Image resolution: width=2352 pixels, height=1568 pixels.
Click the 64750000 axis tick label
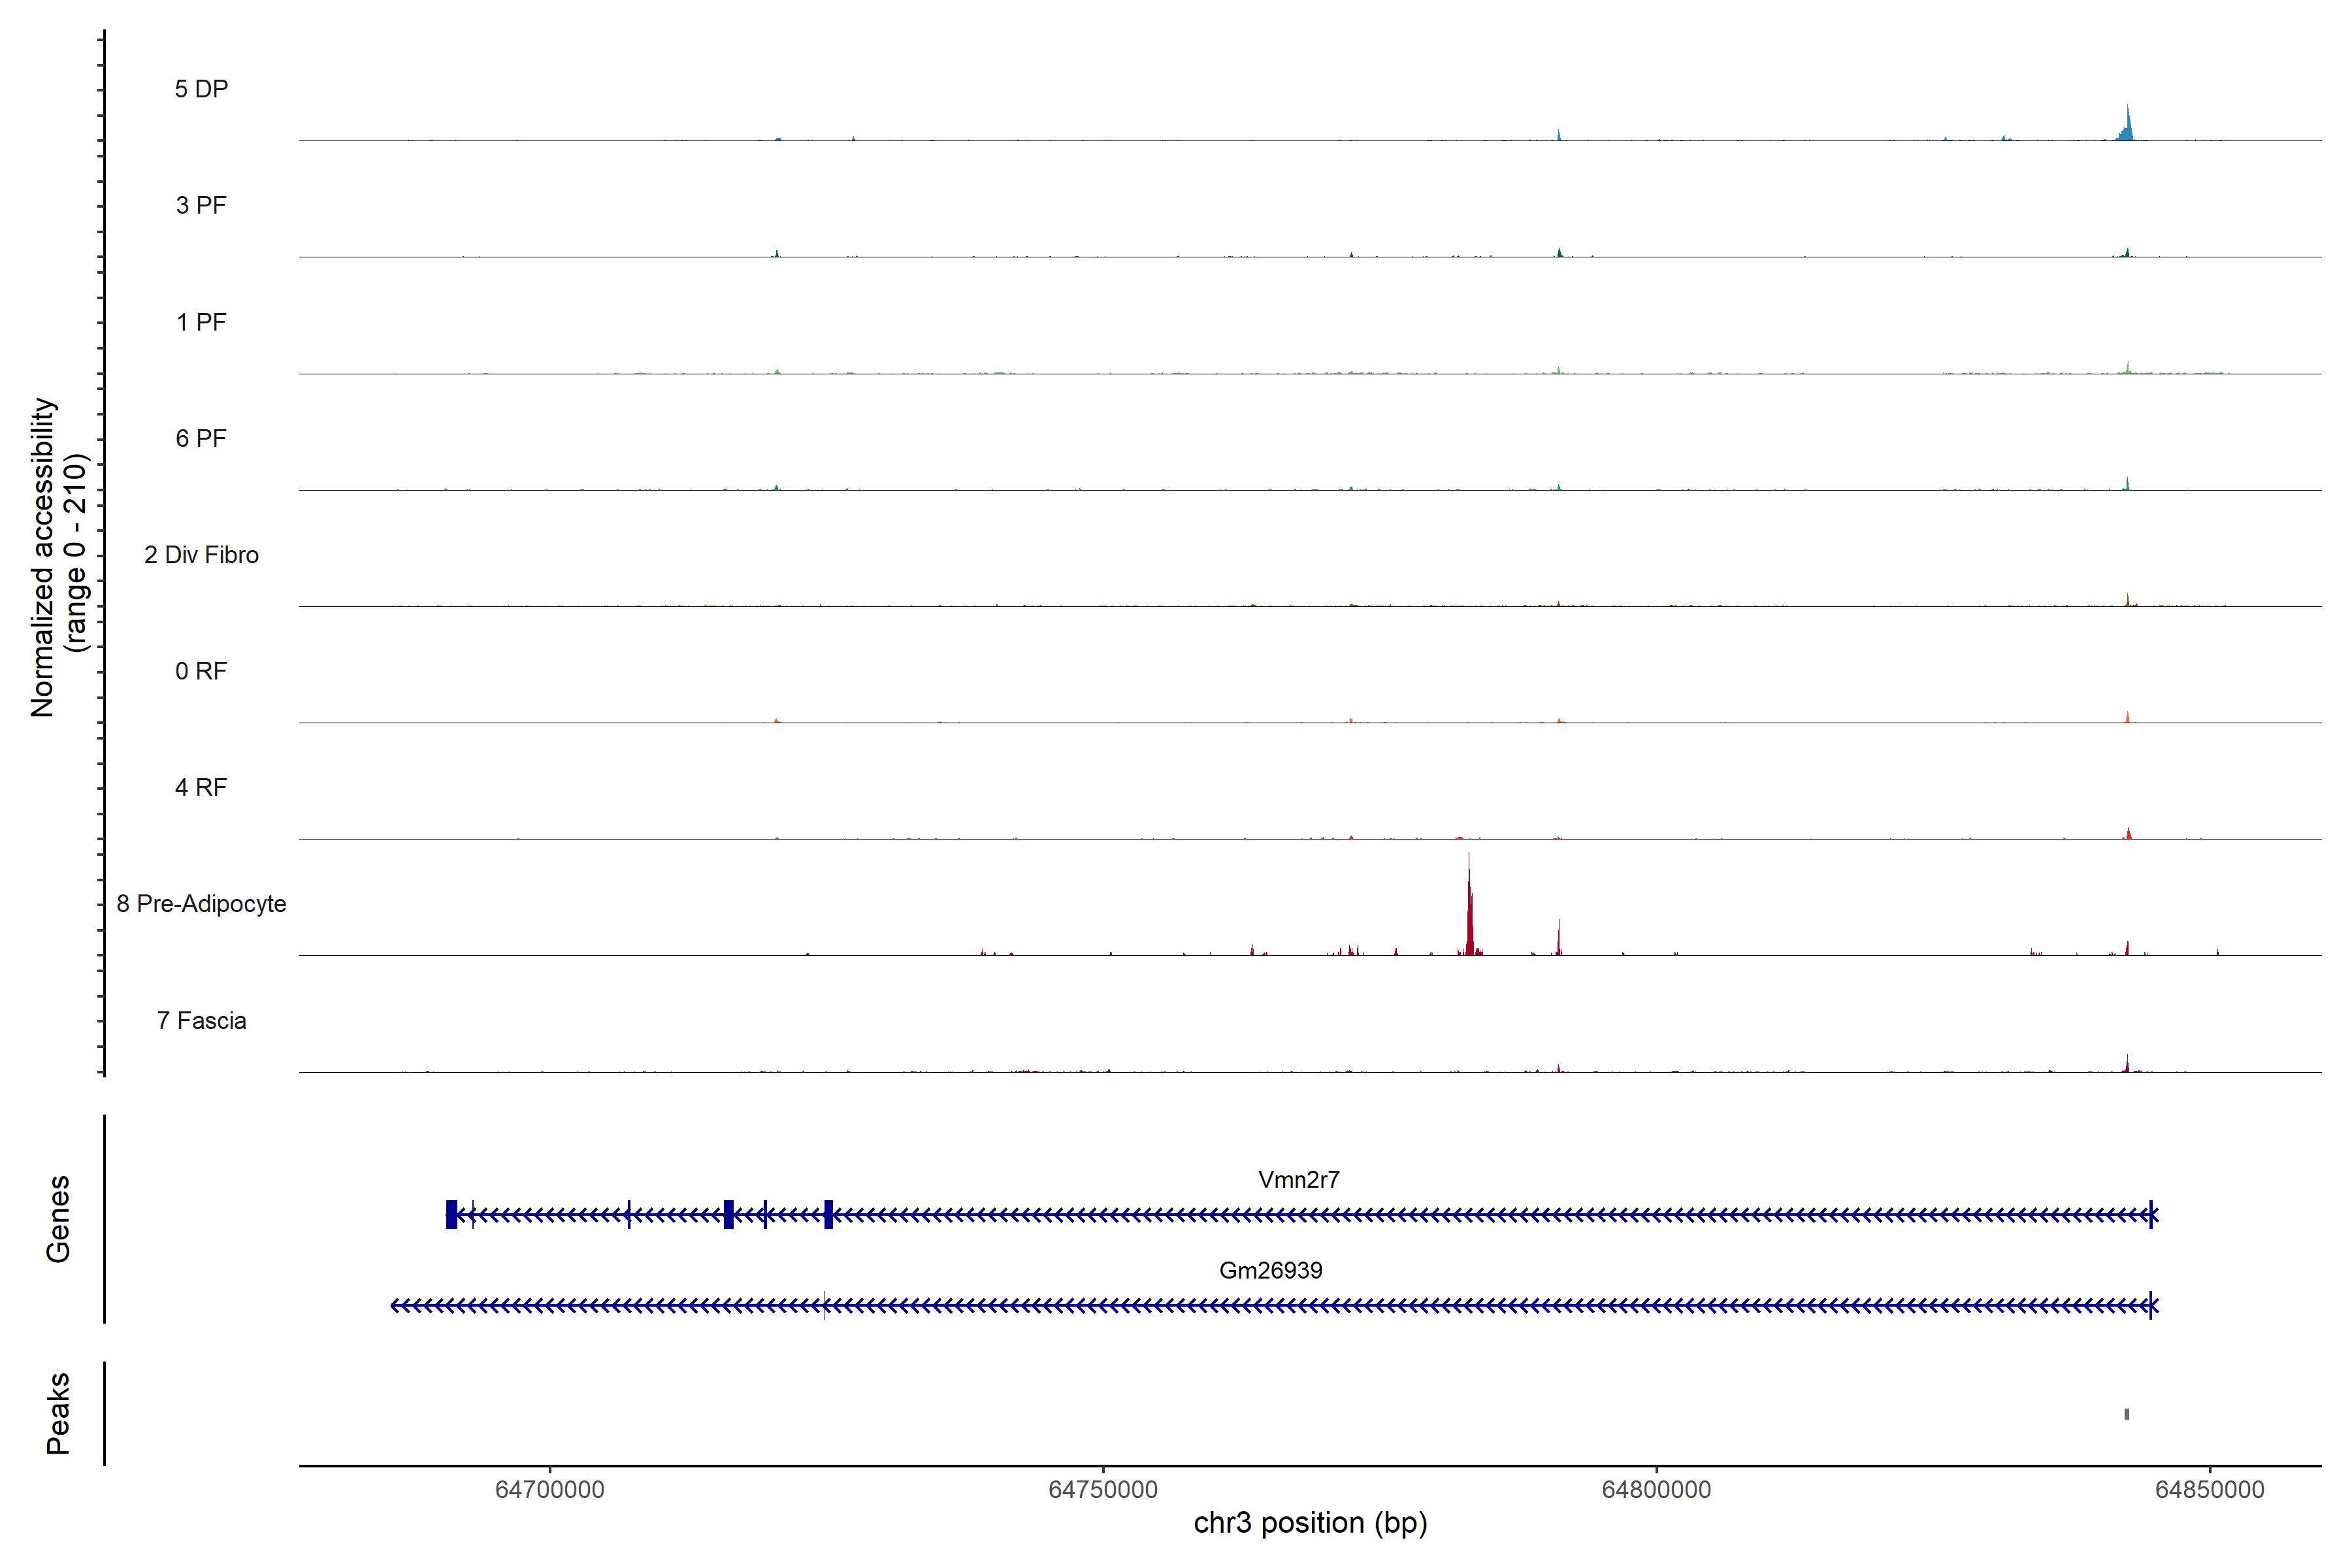click(1102, 1490)
